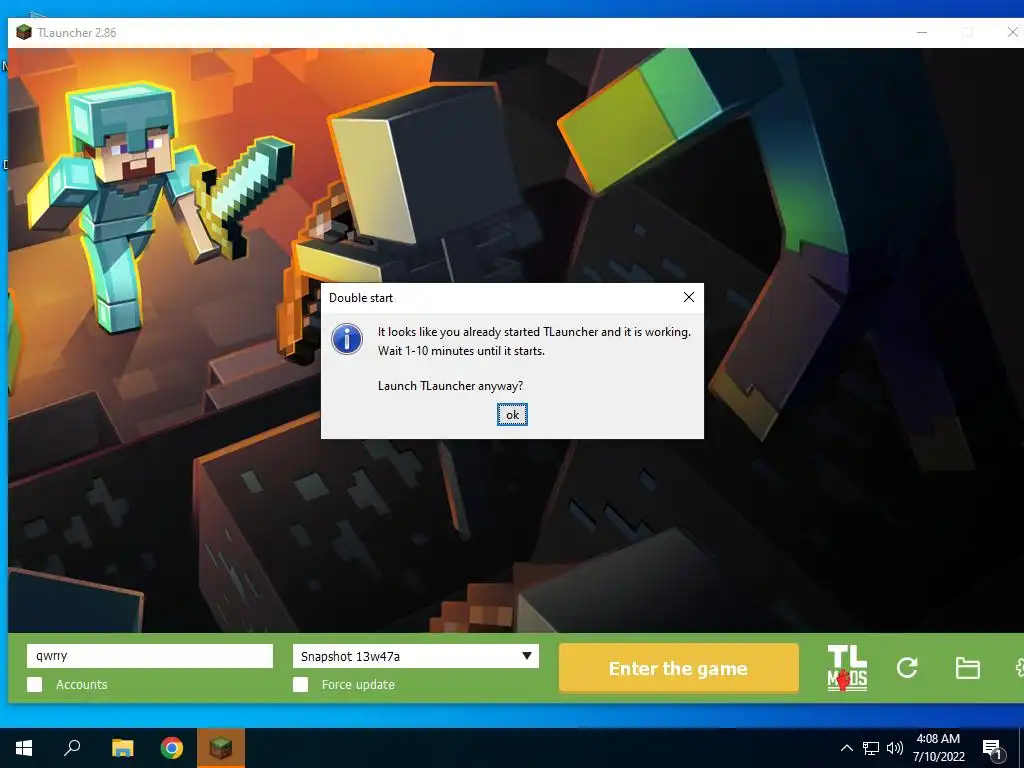Open File Explorer from the taskbar
The width and height of the screenshot is (1024, 768).
122,748
